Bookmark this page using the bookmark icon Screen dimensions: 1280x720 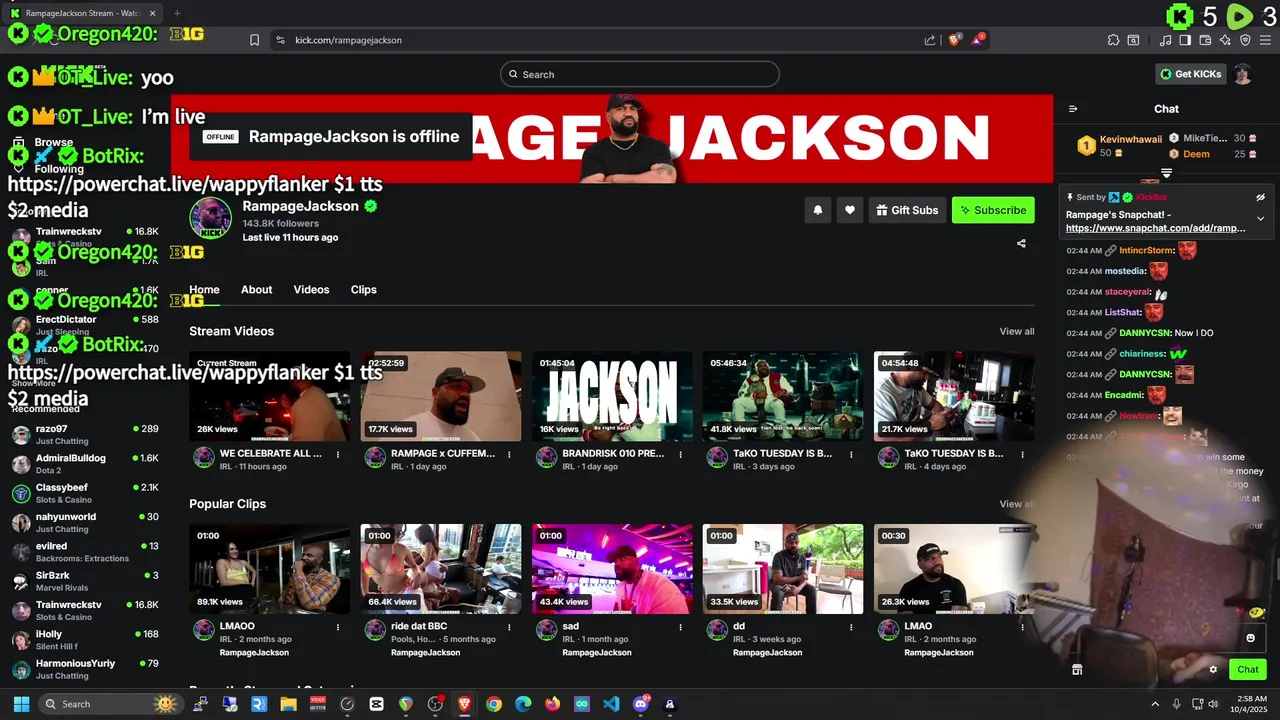pos(254,40)
